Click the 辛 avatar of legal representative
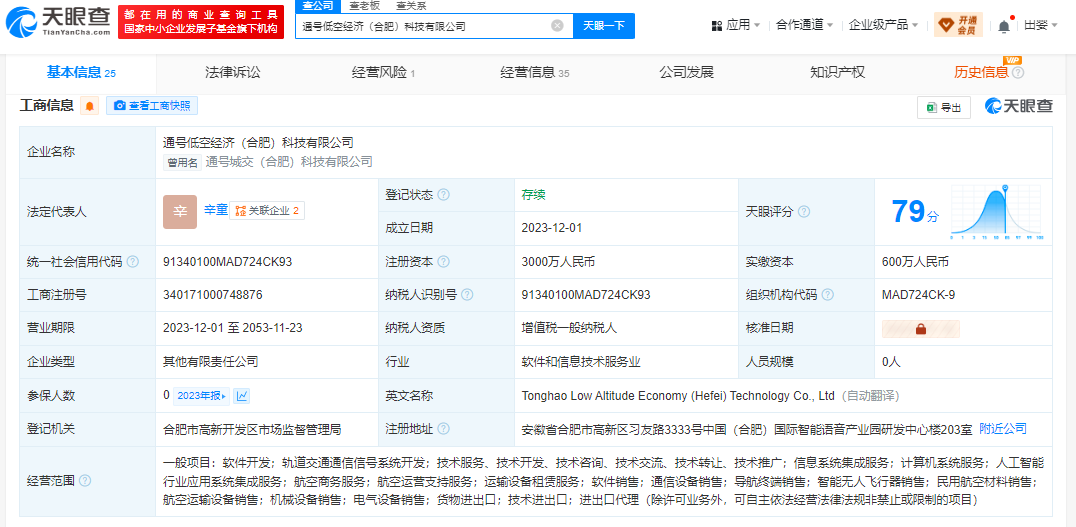Screen dimensions: 1076x527 pos(180,212)
